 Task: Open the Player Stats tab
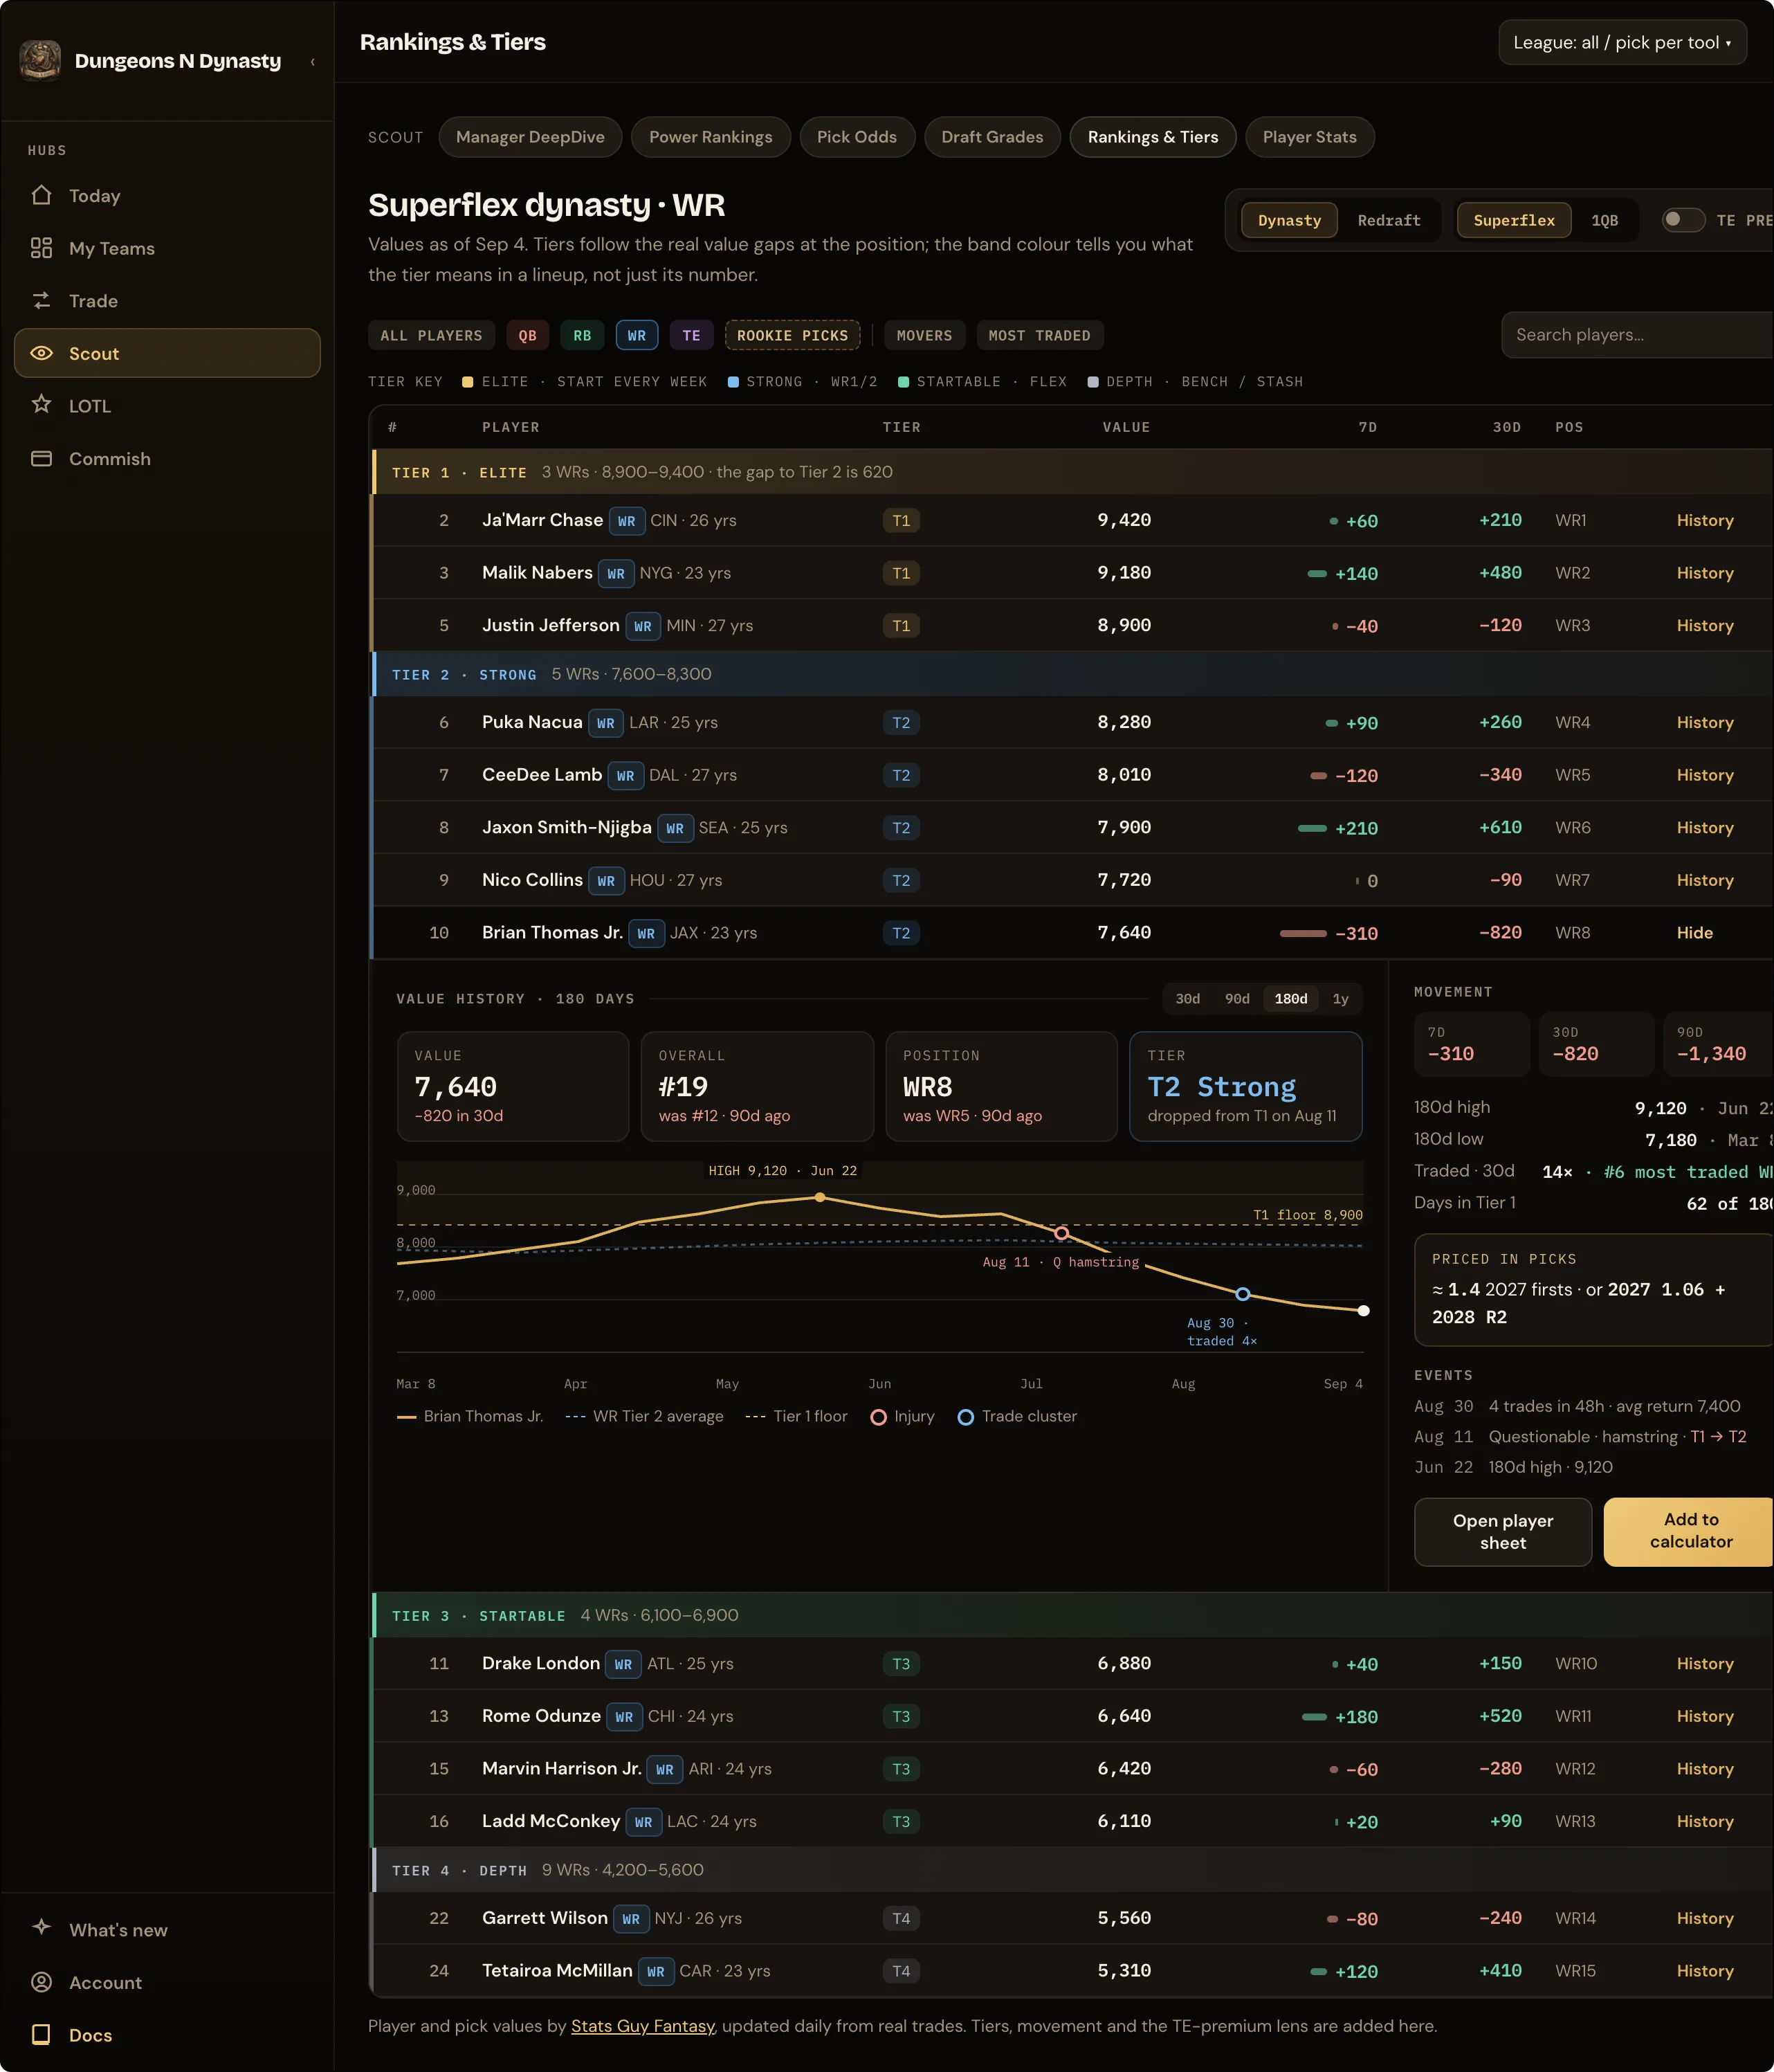click(x=1309, y=137)
